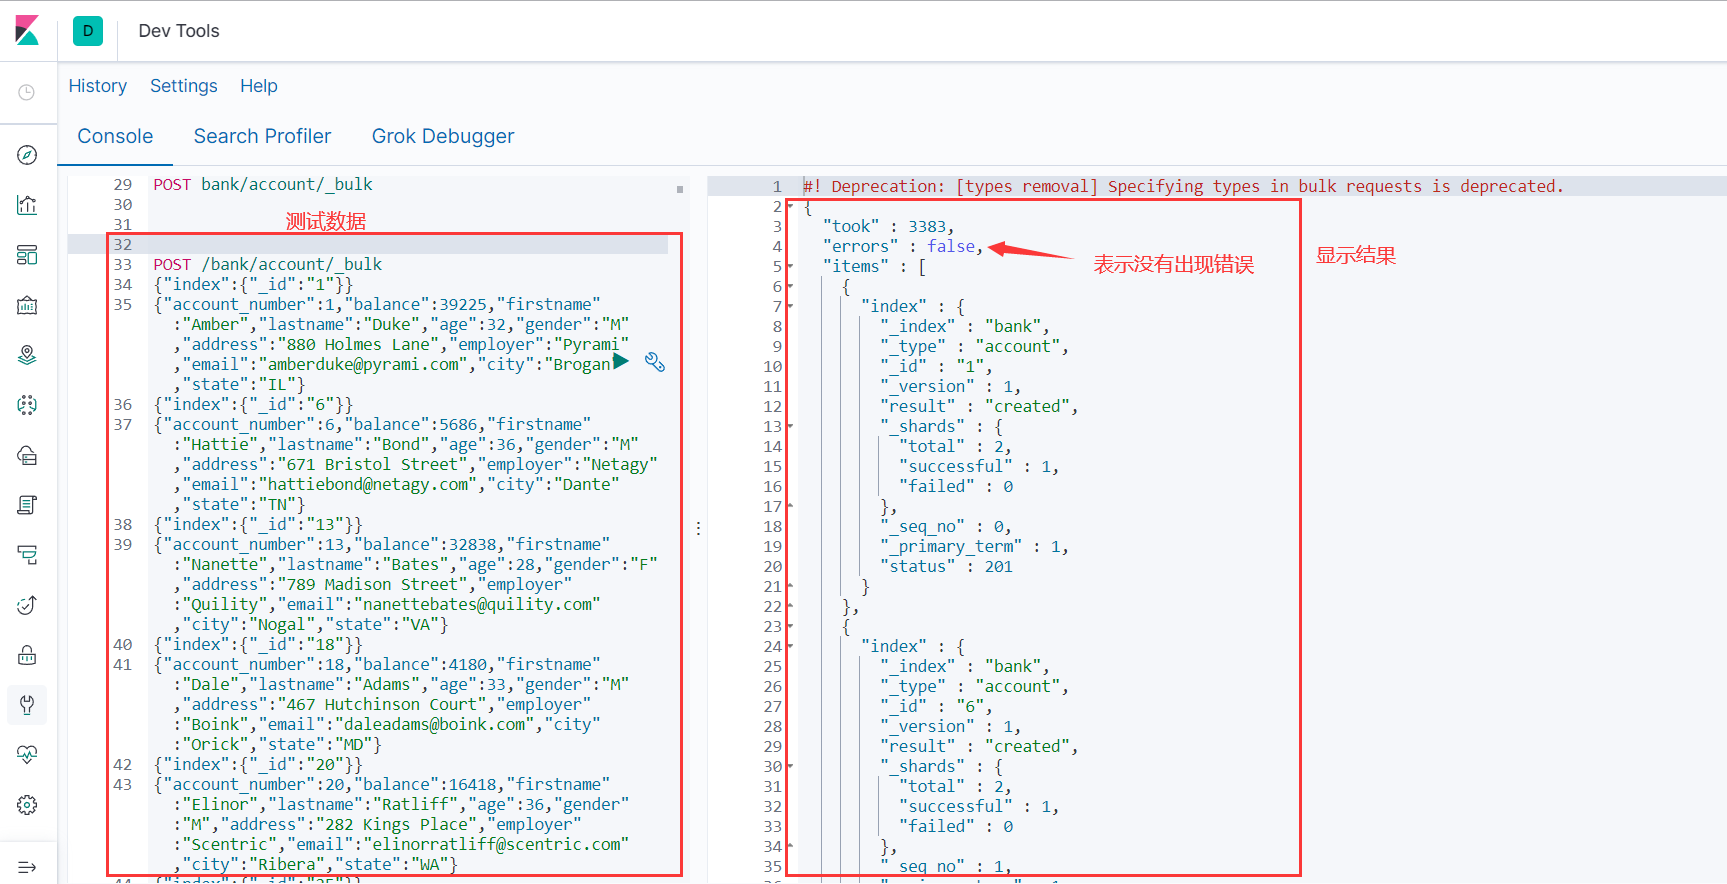Open the Help link
1727x884 pixels.
(259, 86)
